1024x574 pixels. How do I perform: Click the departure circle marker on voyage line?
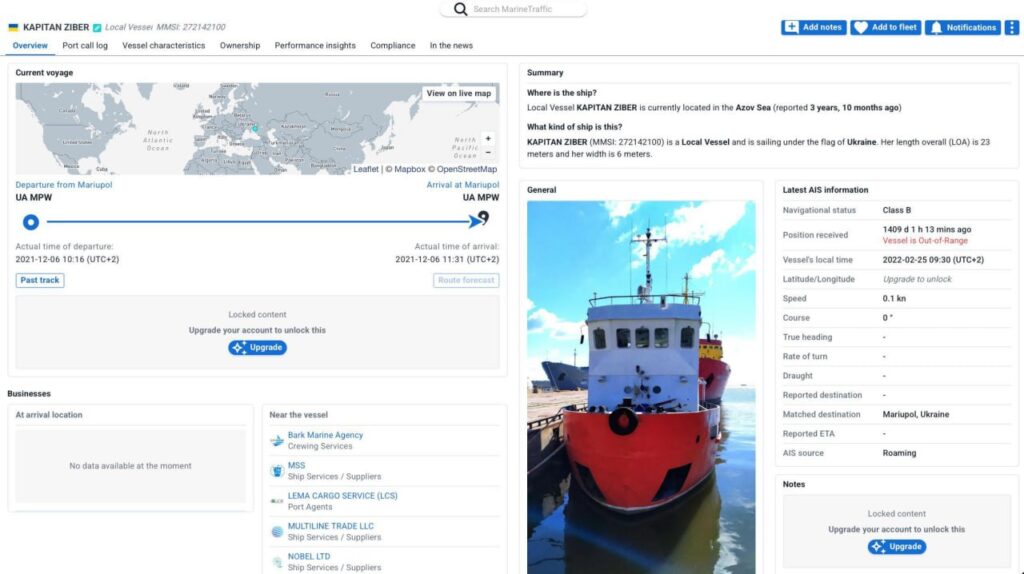31,222
